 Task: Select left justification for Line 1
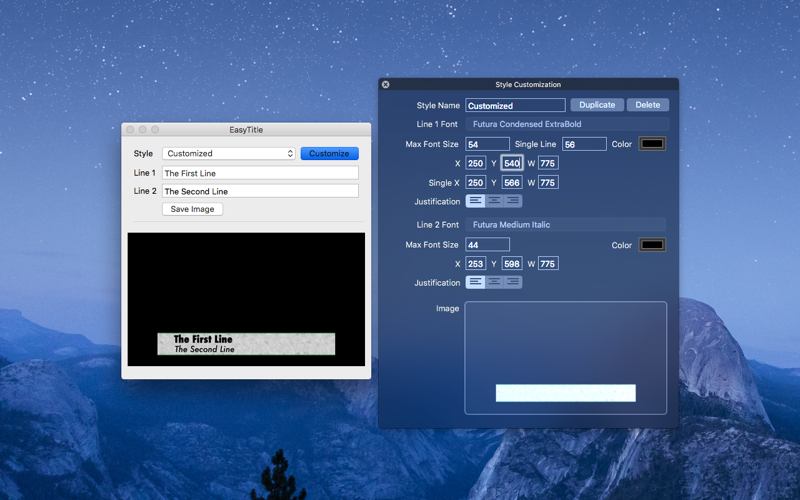[x=475, y=201]
